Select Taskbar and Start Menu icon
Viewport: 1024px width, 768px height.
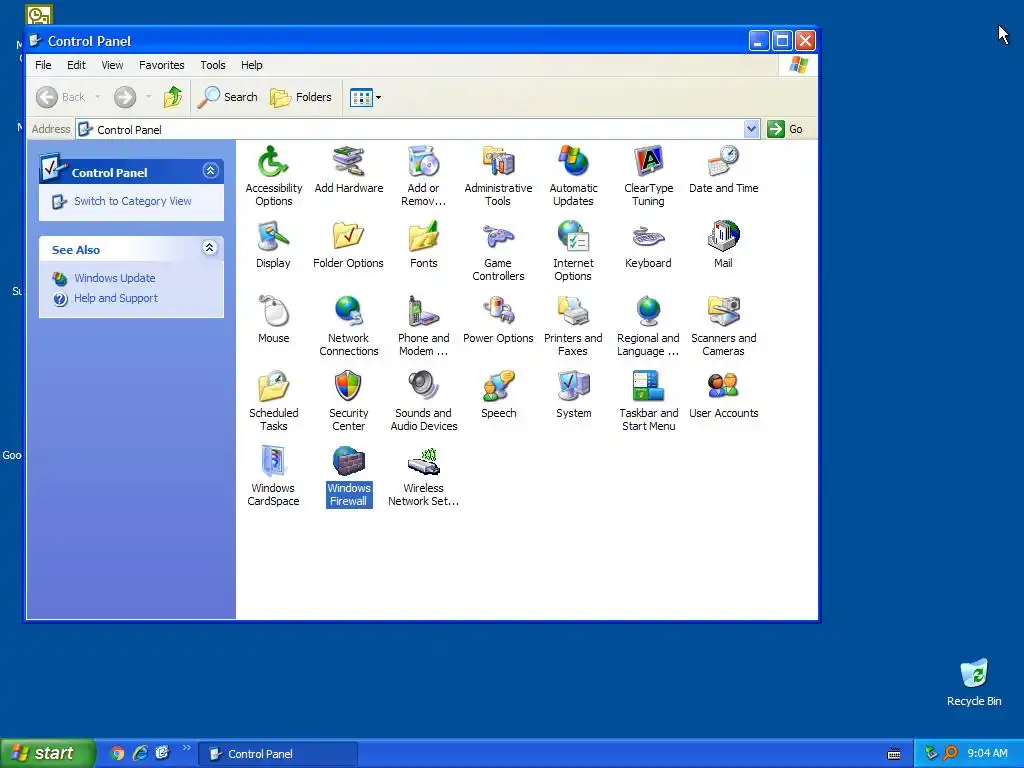click(x=648, y=387)
